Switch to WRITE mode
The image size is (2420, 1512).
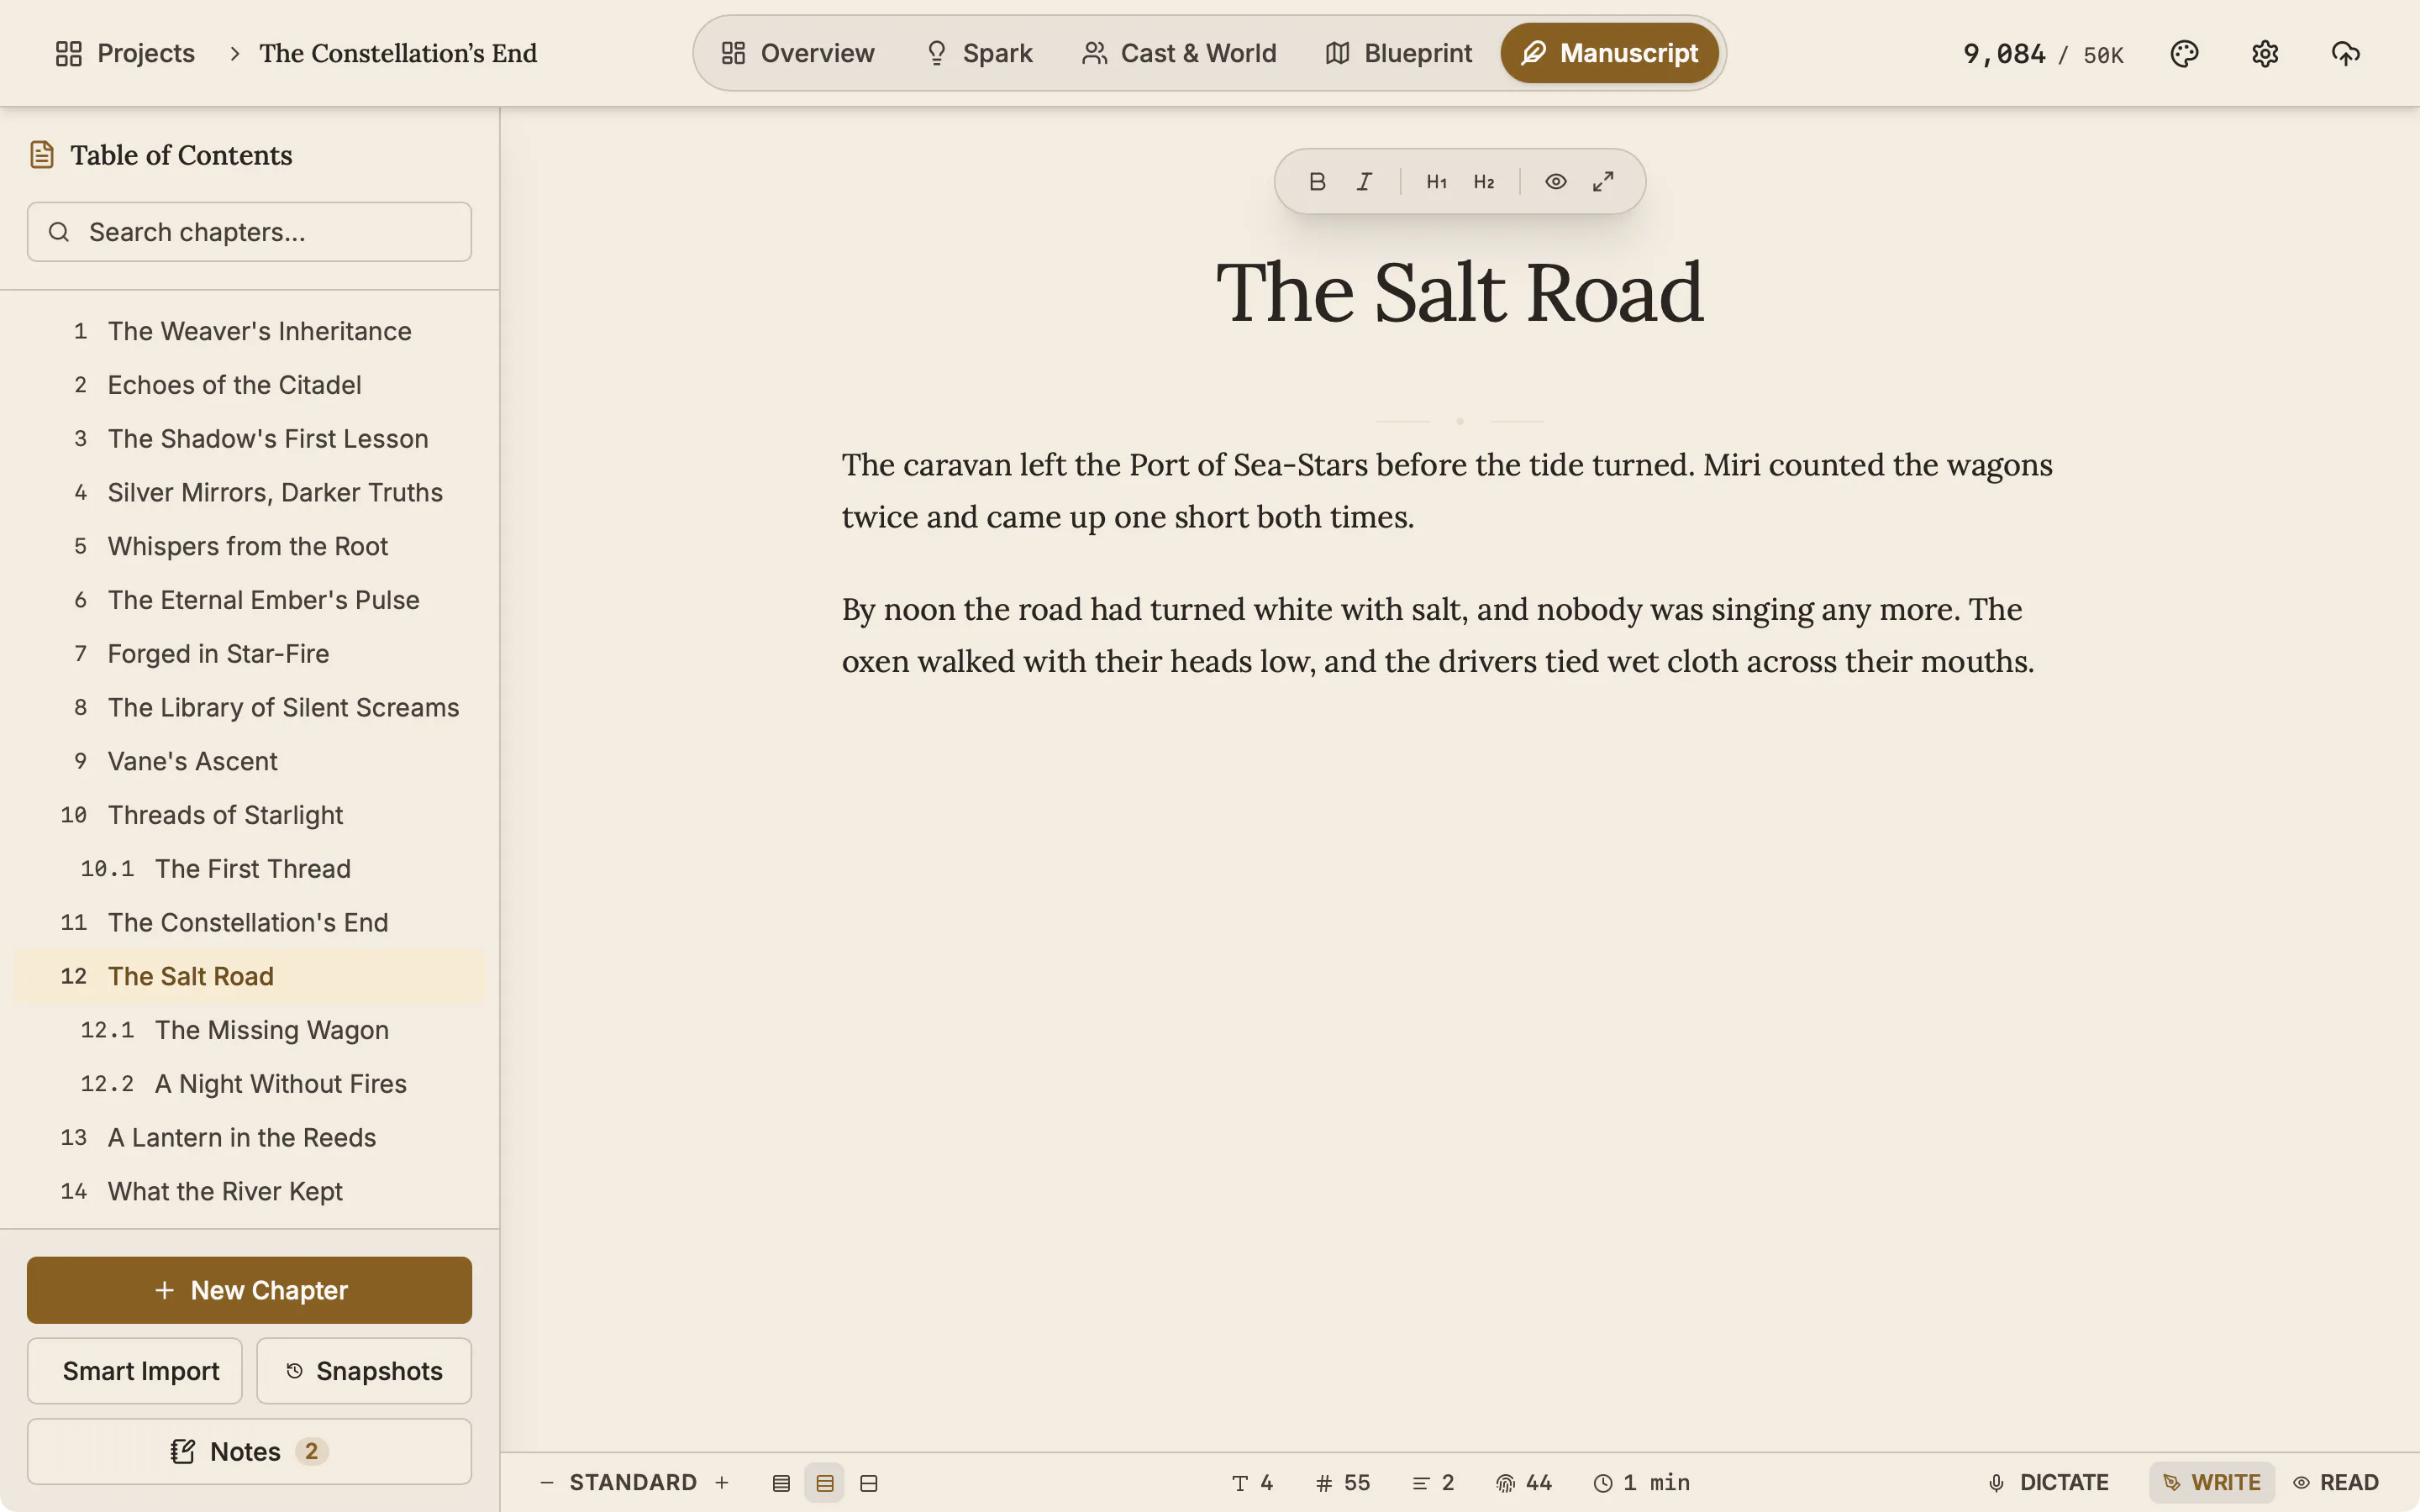pos(2212,1482)
